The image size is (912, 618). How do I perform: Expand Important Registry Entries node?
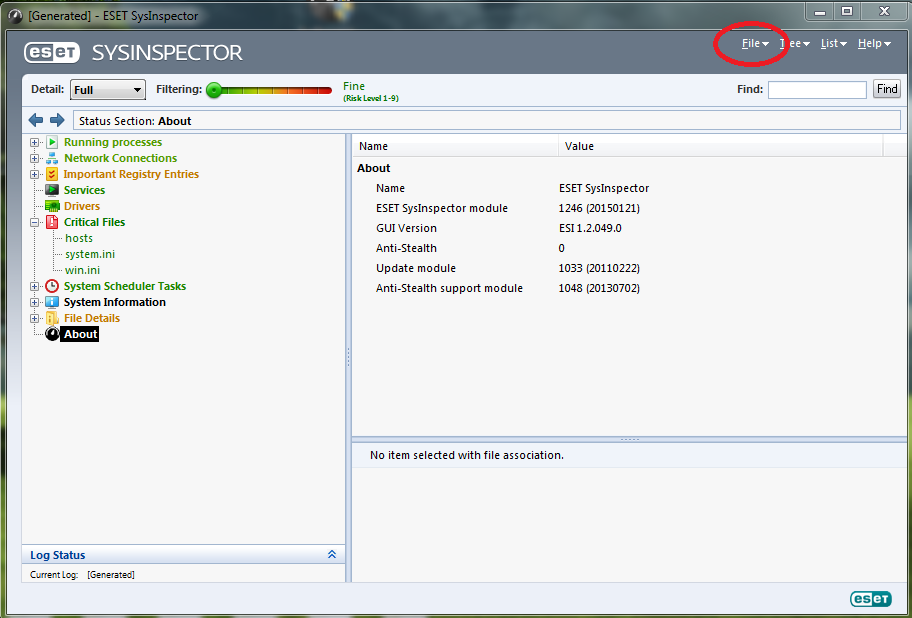(34, 174)
